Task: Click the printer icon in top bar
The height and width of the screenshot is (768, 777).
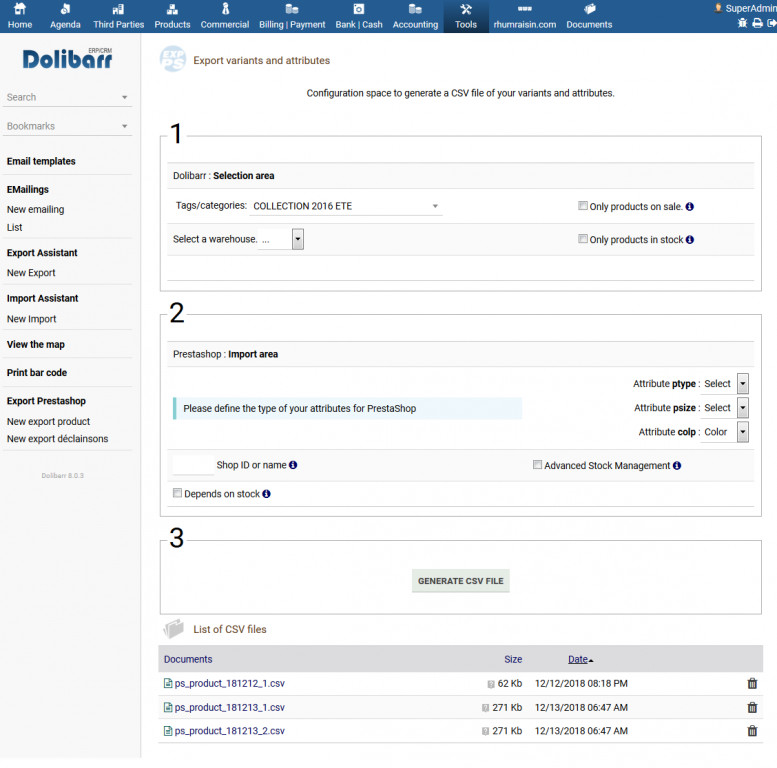Action: 757,22
